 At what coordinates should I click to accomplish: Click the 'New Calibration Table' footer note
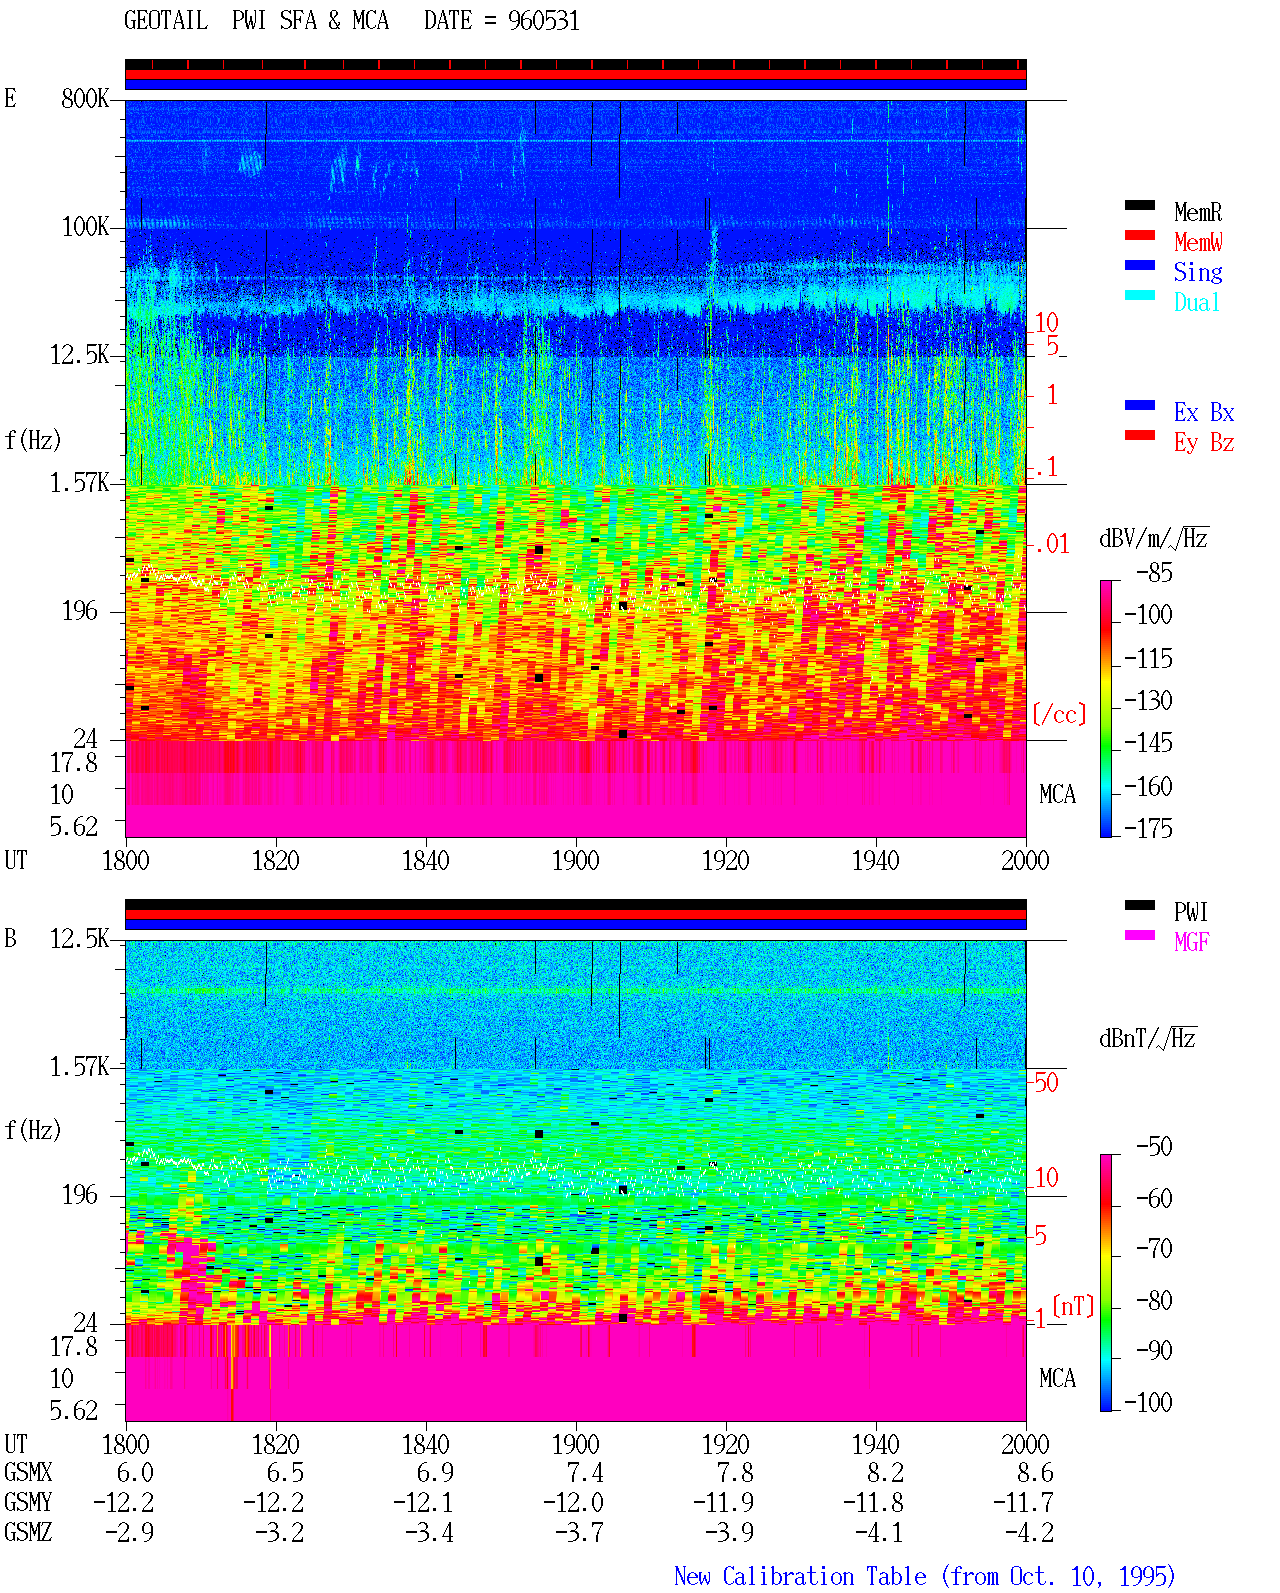pyautogui.click(x=925, y=1576)
